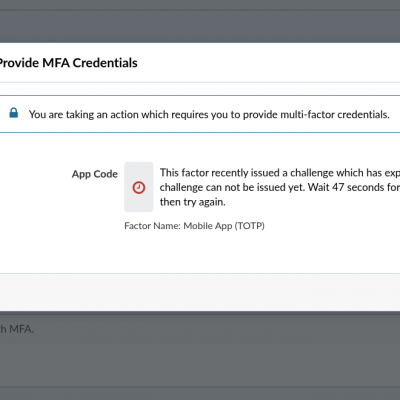Image resolution: width=400 pixels, height=400 pixels.
Task: Click the 'challenge can not be issued yet' text
Action: (x=232, y=187)
